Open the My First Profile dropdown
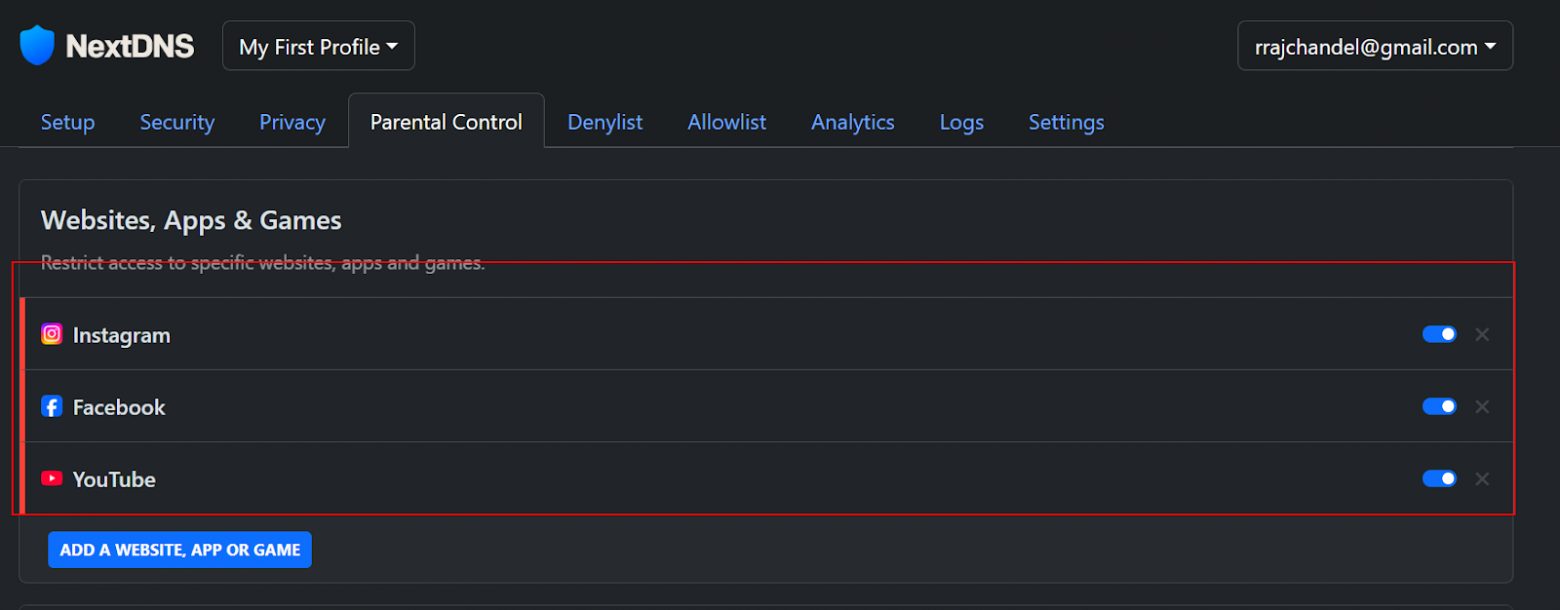Image resolution: width=1560 pixels, height=610 pixels. (x=318, y=47)
